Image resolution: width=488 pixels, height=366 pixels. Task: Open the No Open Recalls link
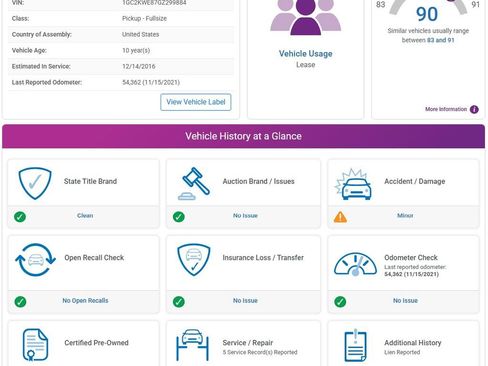coord(85,300)
